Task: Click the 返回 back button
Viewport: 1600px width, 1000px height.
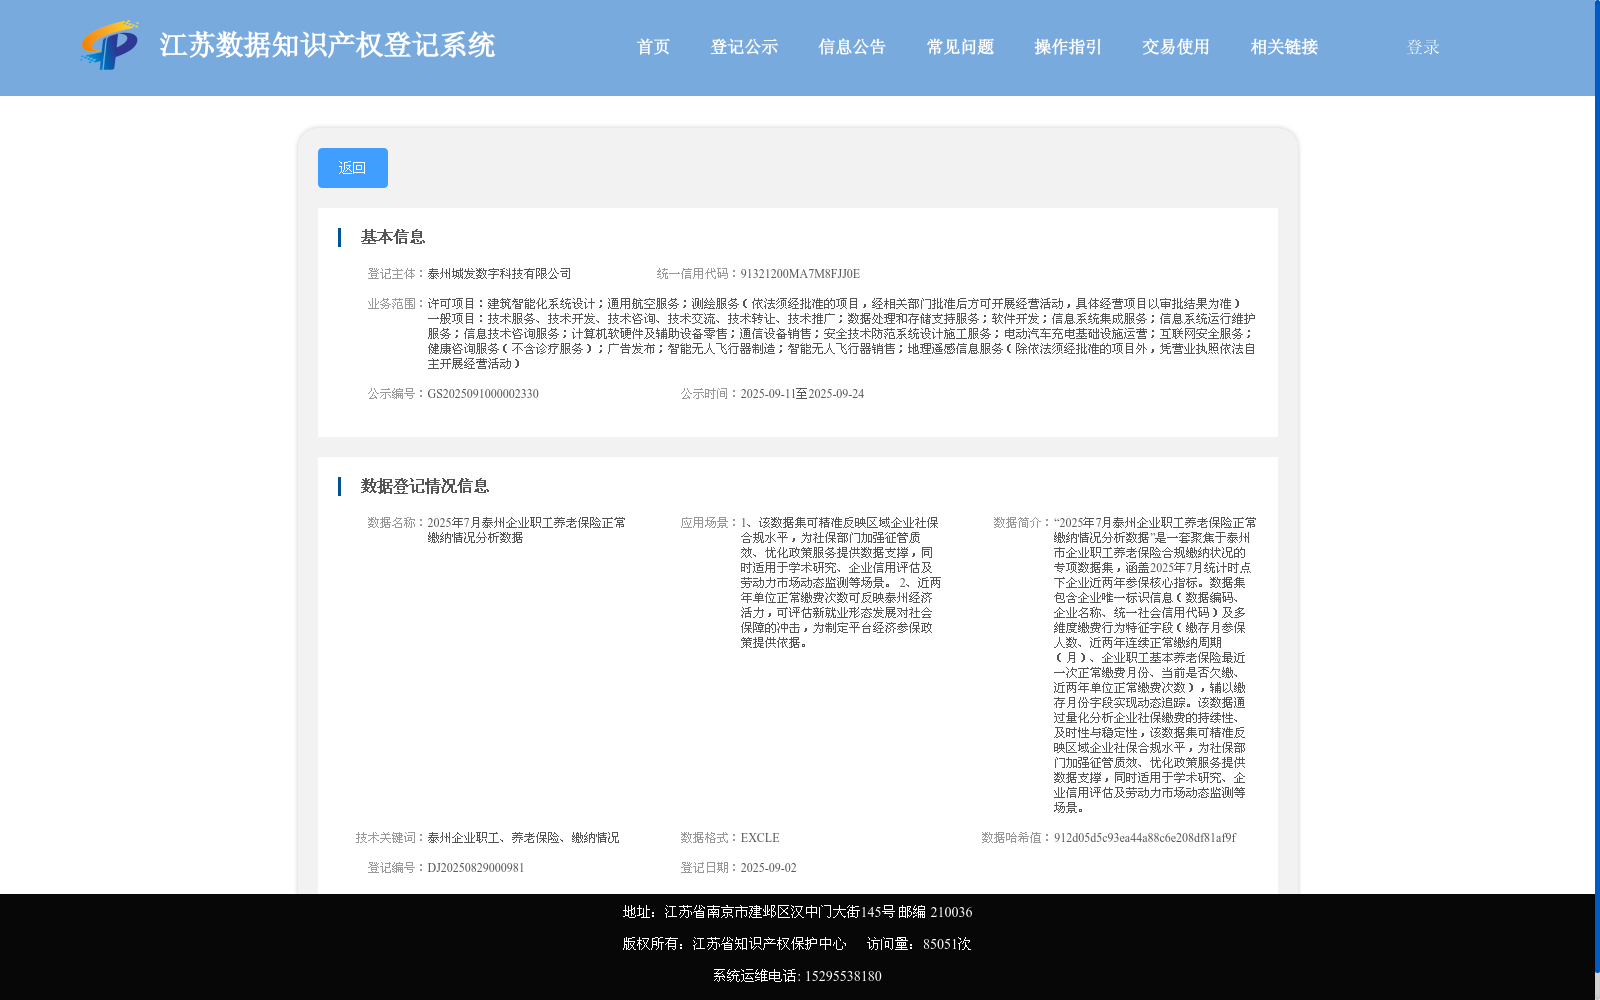Action: click(353, 168)
